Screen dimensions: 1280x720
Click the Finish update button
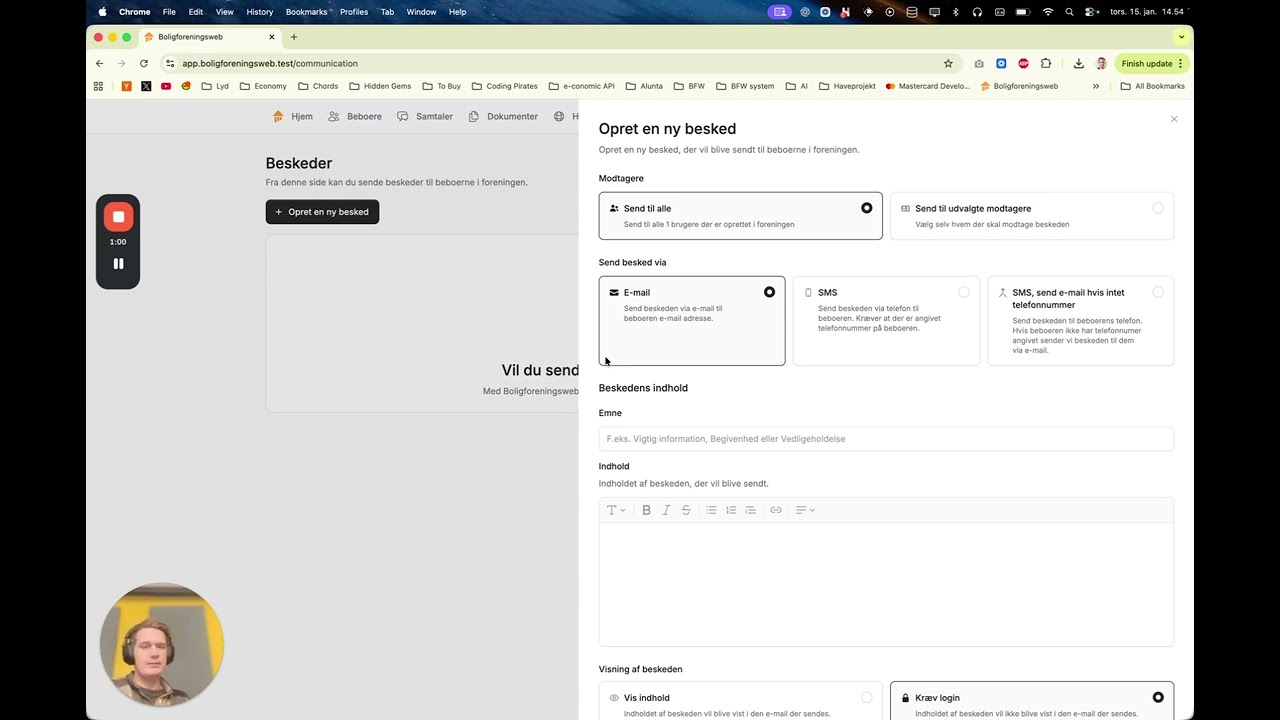1150,63
